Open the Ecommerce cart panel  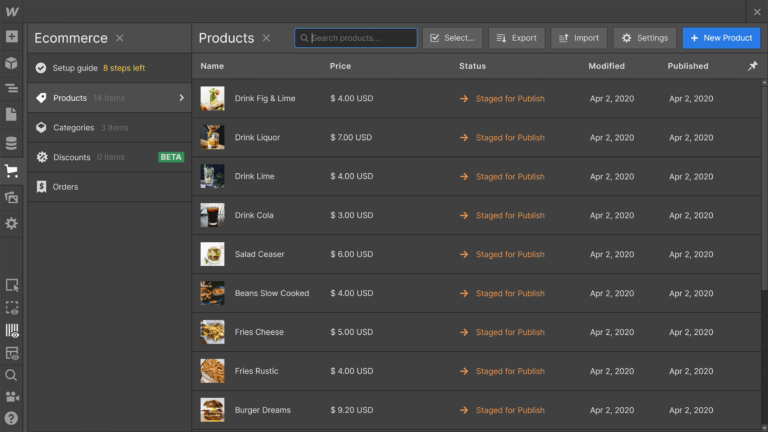point(12,171)
